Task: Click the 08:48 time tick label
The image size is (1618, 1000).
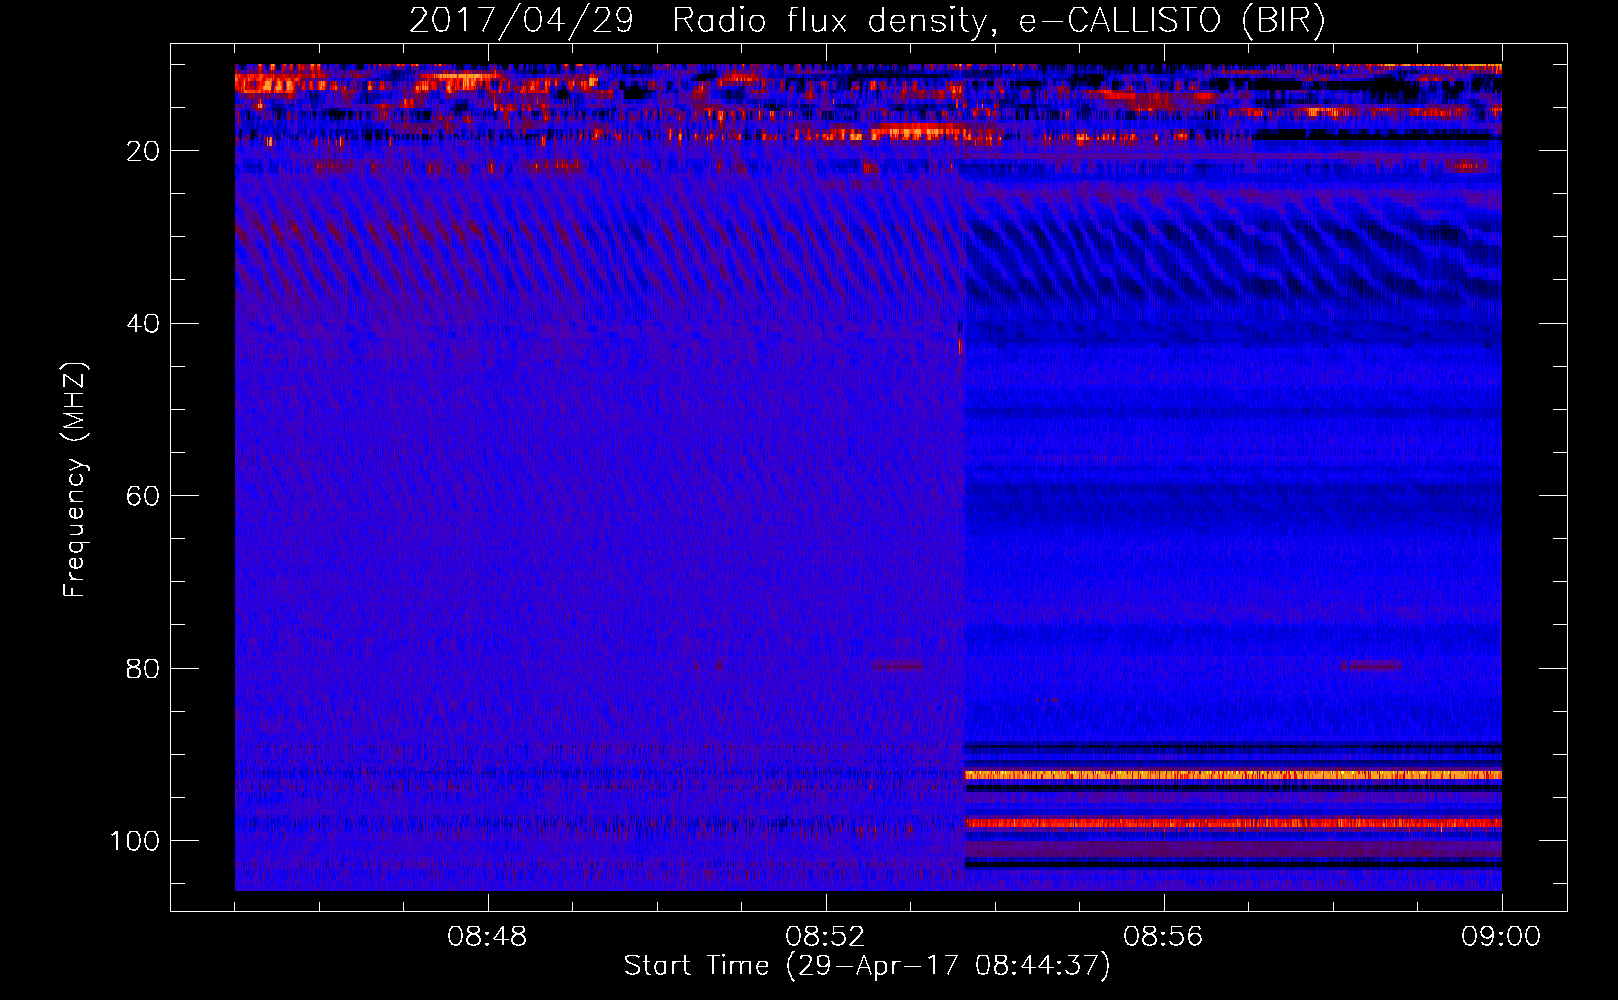Action: pos(487,937)
